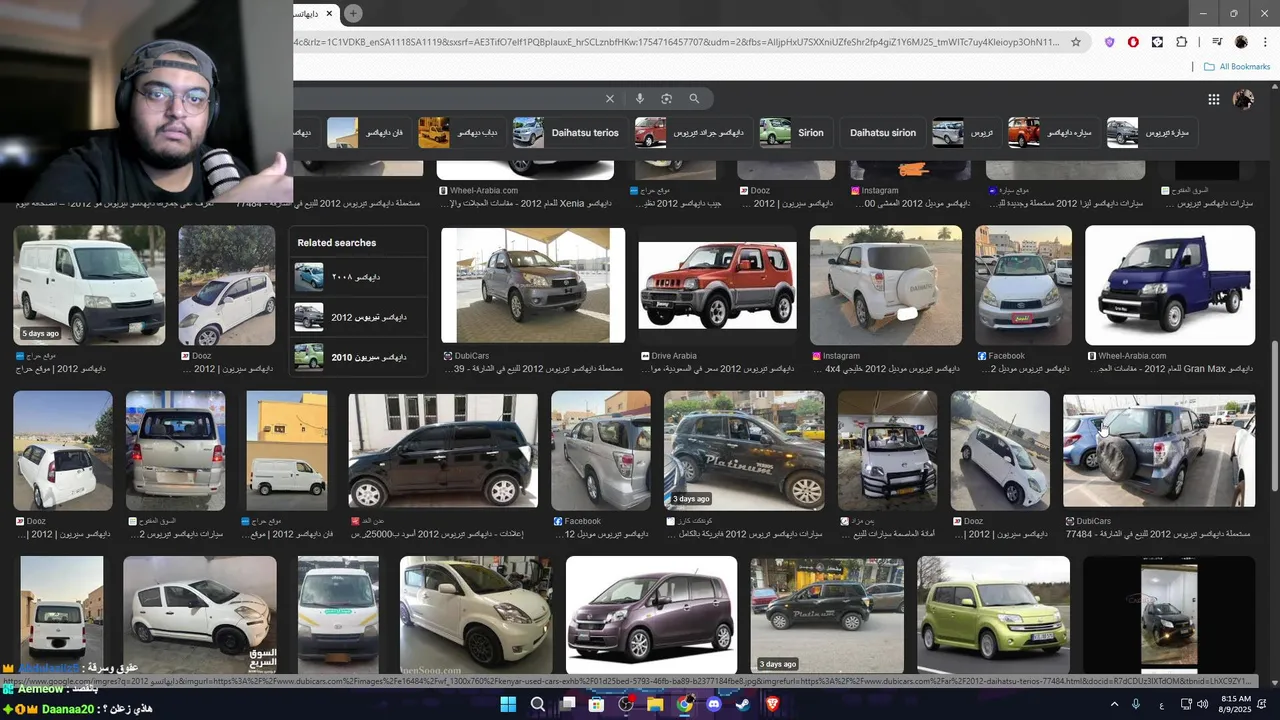Open the white Terios rear Instagram image
This screenshot has height=720, width=1280.
coord(886,285)
